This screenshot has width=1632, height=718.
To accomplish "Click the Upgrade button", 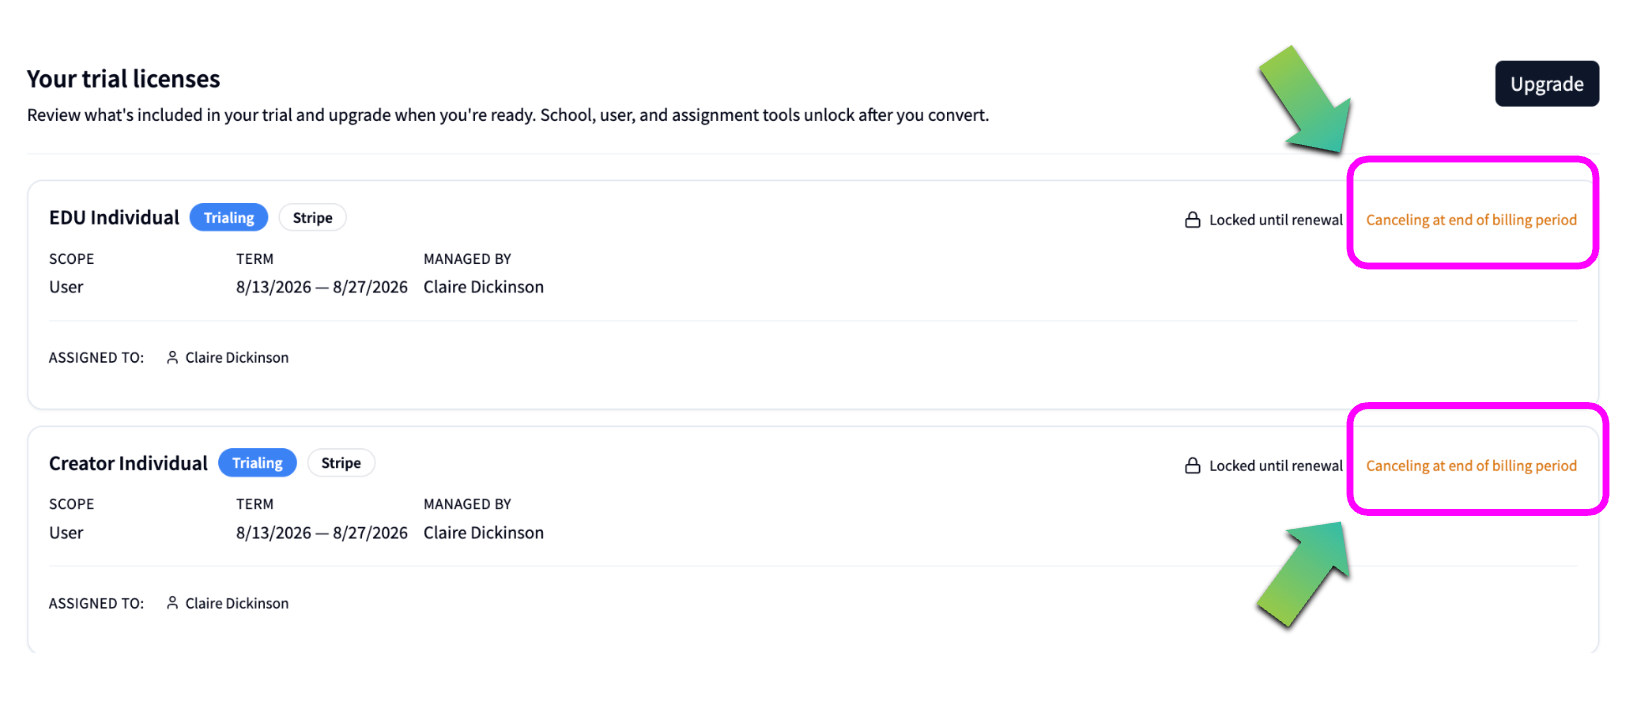I will click(x=1546, y=84).
